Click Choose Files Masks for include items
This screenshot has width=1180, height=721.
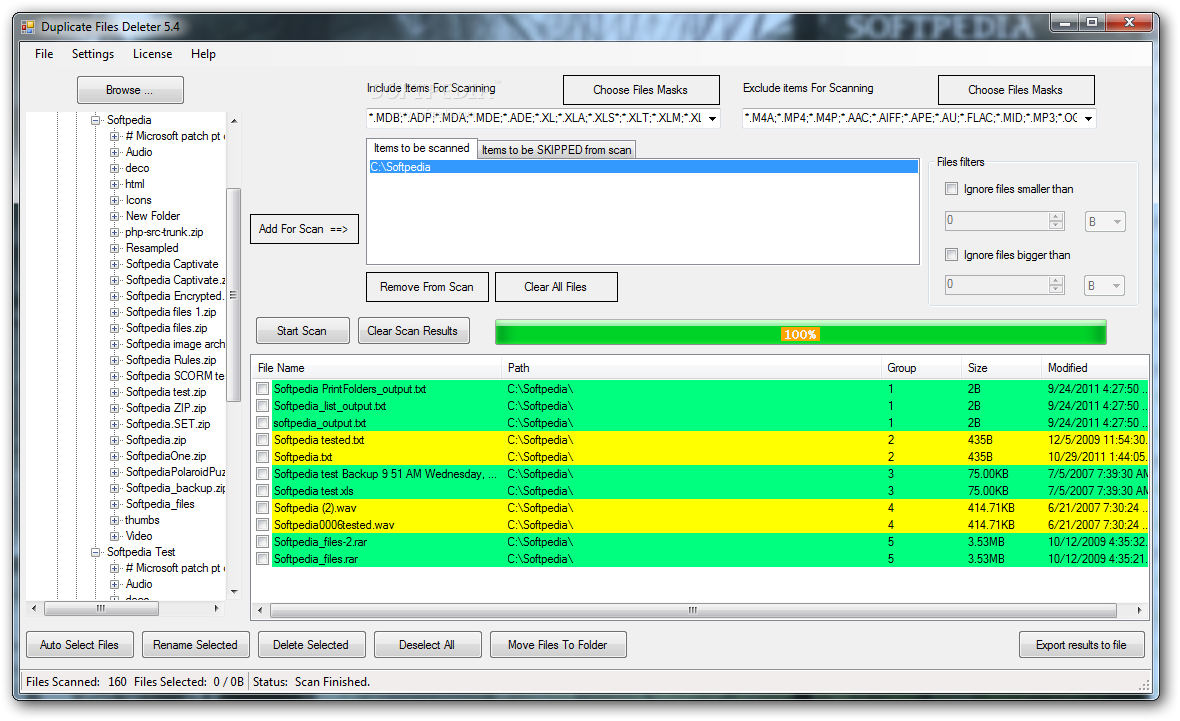tap(640, 90)
